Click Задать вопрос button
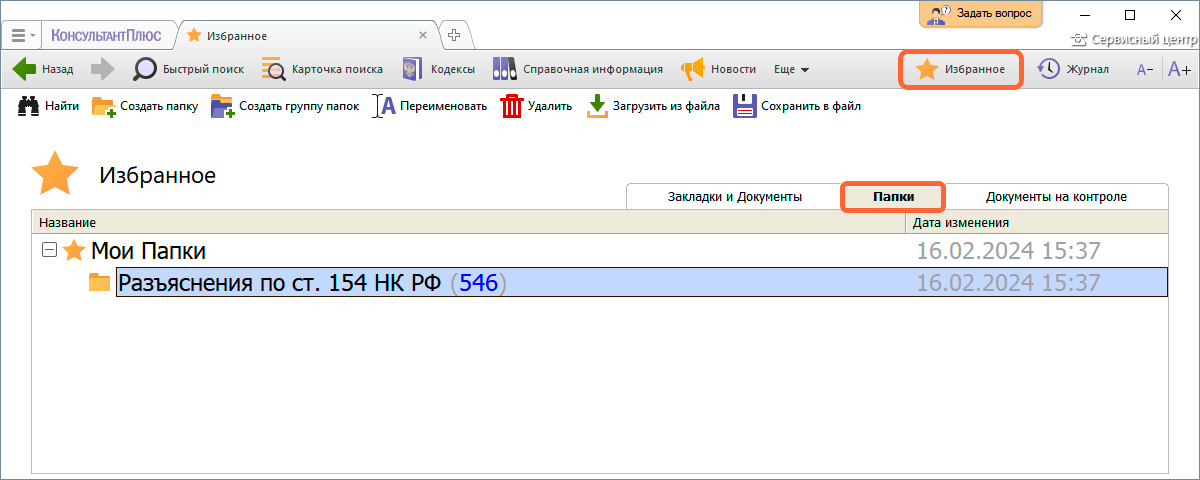The image size is (1200, 480). click(x=981, y=14)
